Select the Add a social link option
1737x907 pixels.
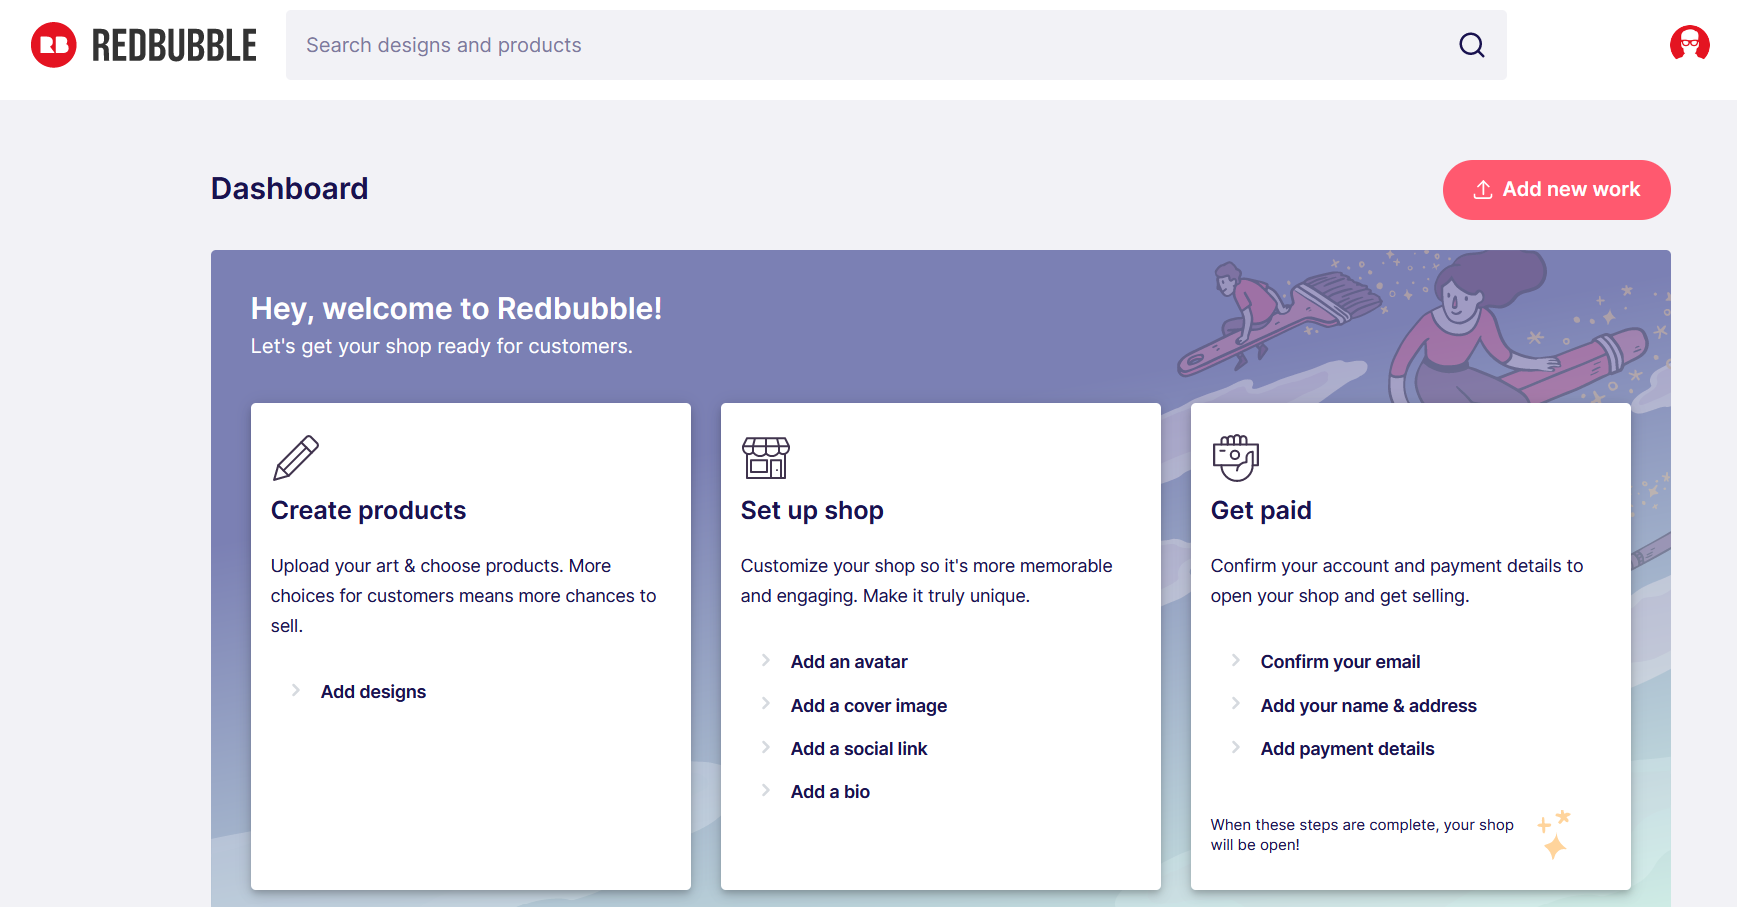click(858, 749)
